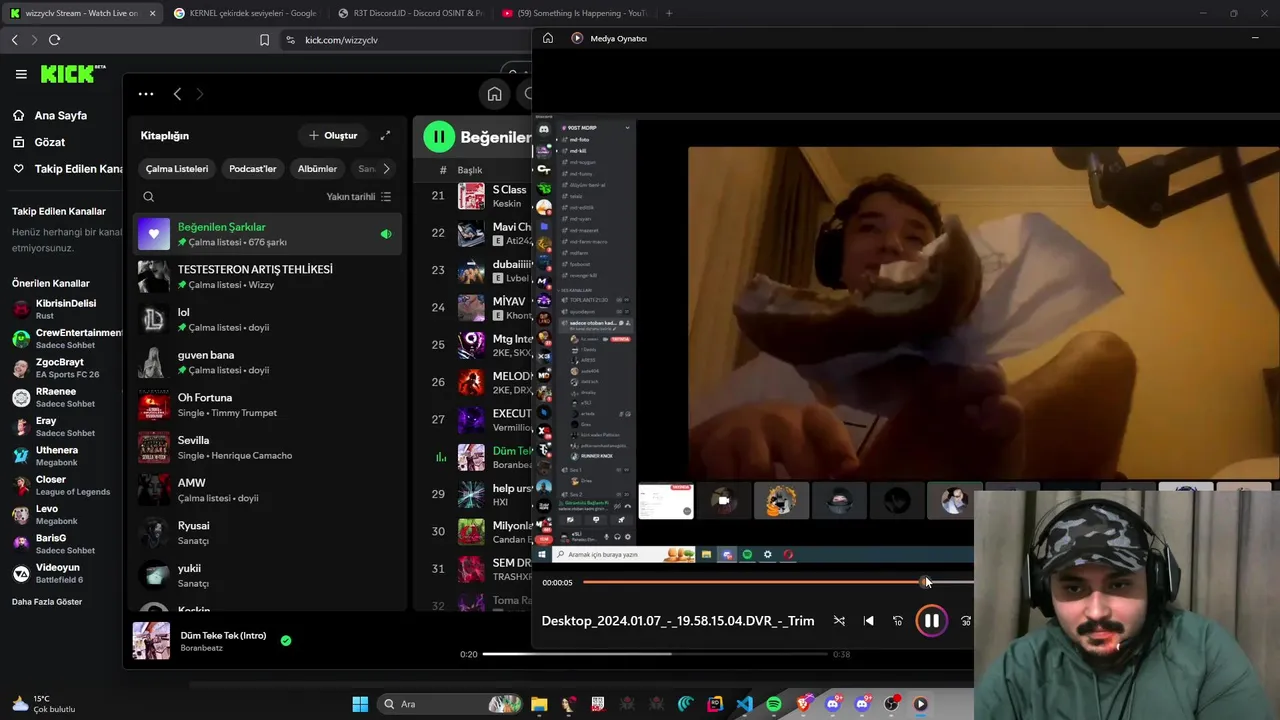Toggle Çalma Listeleri filter chip
Viewport: 1280px width, 720px height.
point(177,169)
